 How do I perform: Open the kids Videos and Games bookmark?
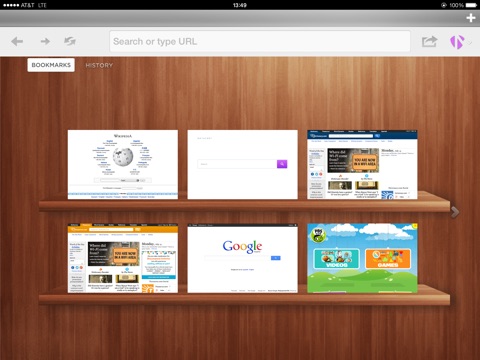pos(362,258)
